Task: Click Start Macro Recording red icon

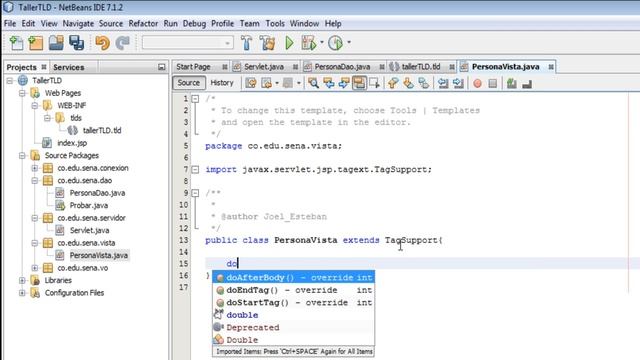Action: pos(477,84)
